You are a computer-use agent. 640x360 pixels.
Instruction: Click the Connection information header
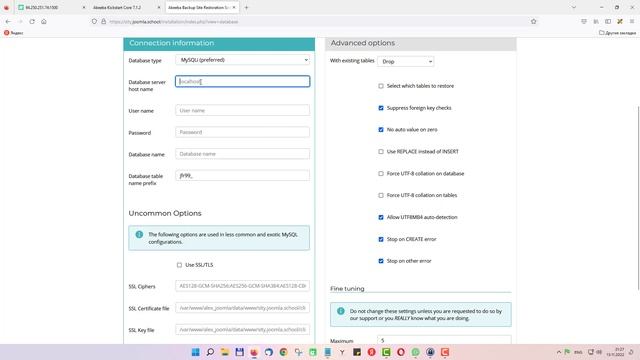pos(219,44)
